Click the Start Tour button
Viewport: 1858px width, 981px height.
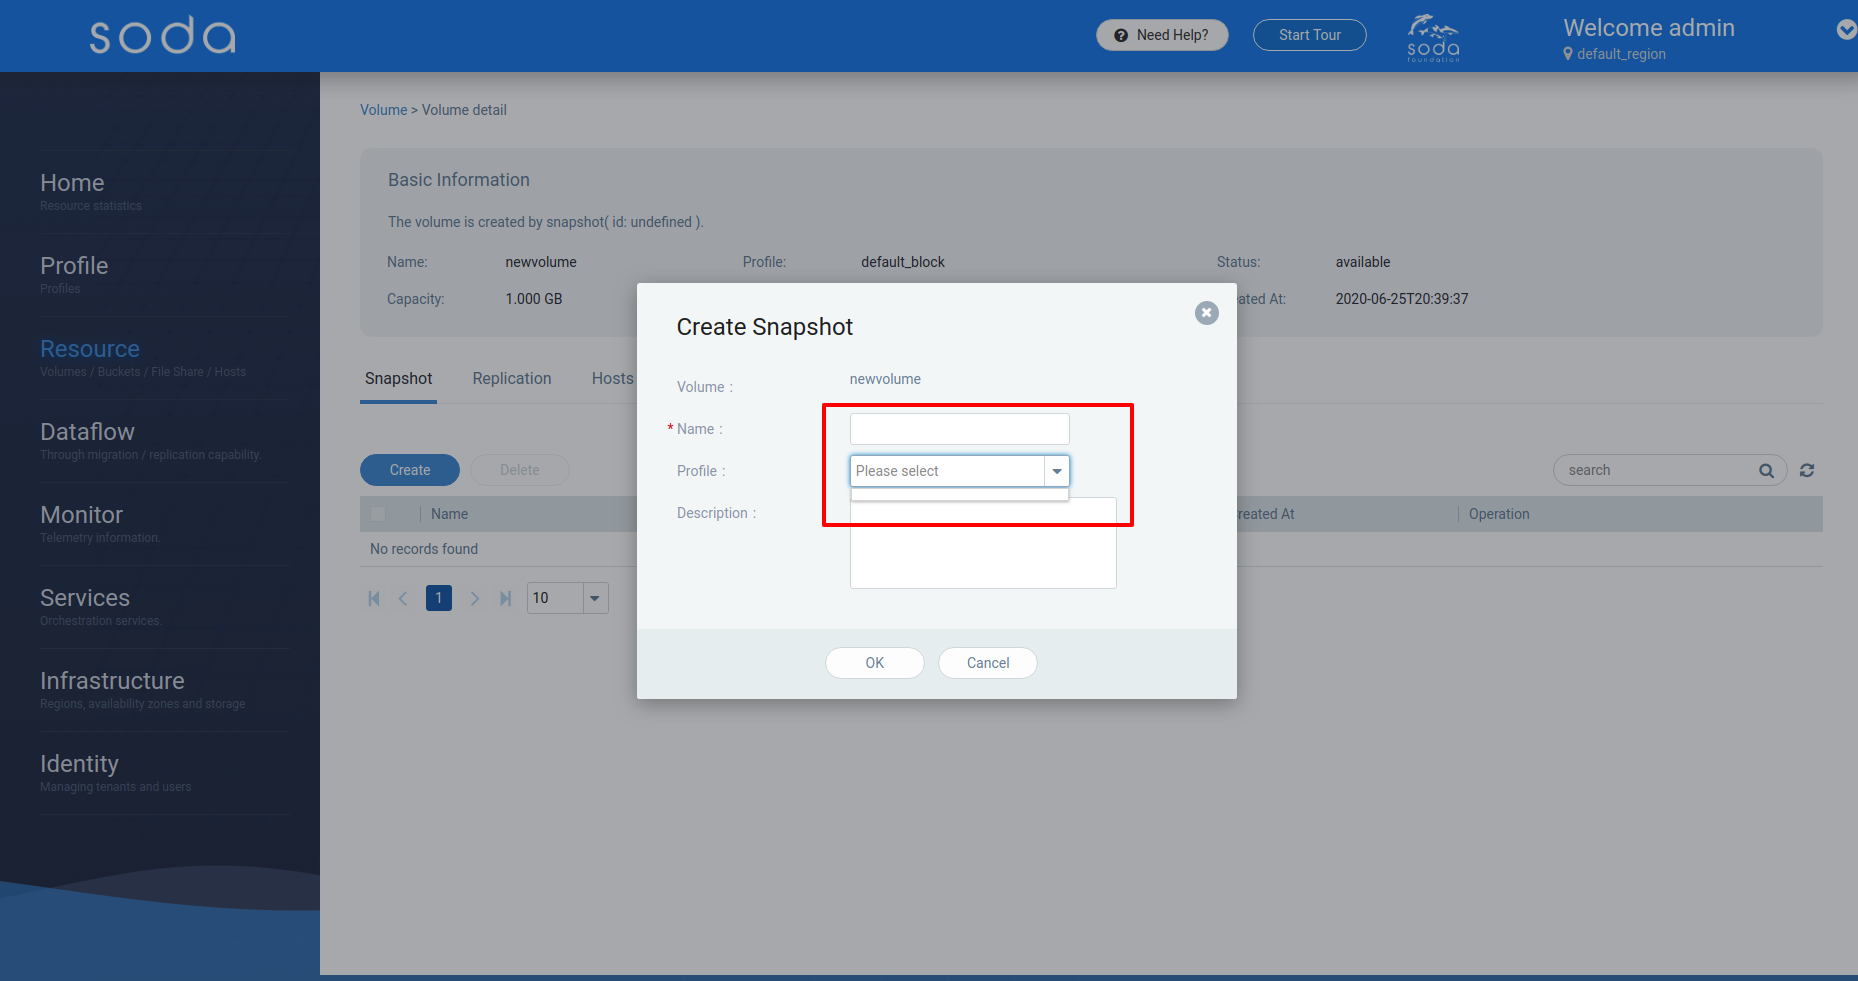click(x=1309, y=34)
